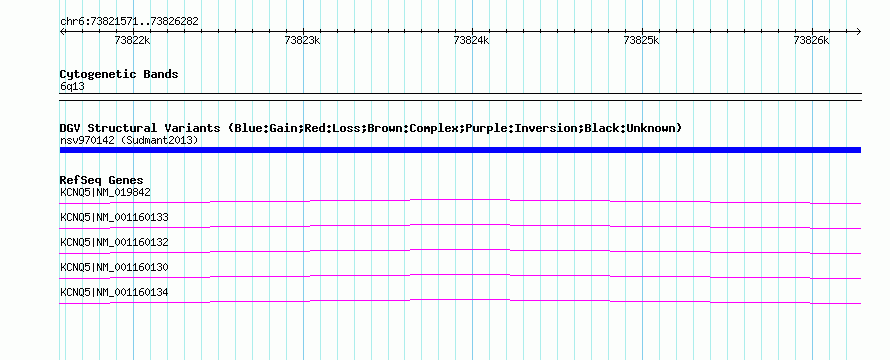
Task: Open the KCNQ5|NM_019842 transcript label
Action: pyautogui.click(x=106, y=192)
